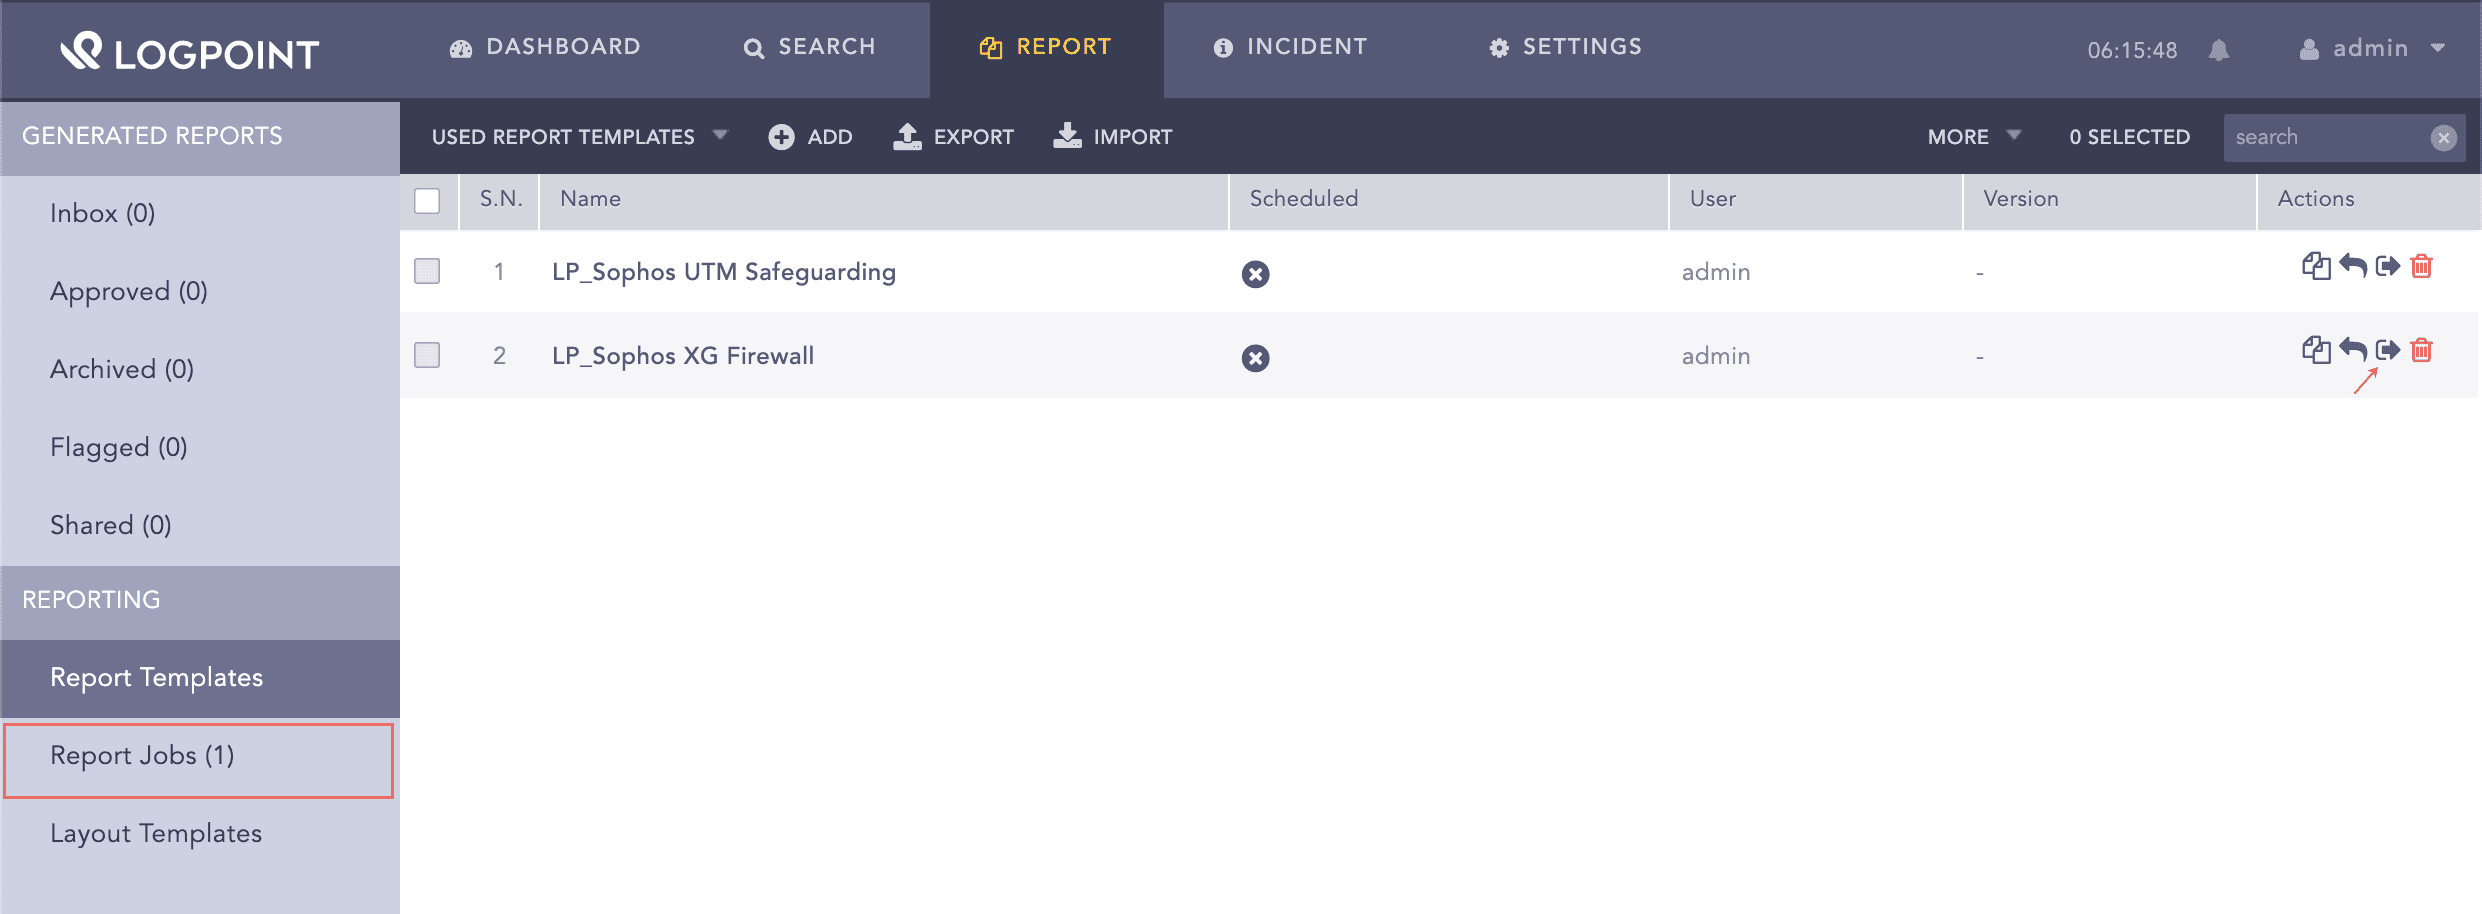Viewport: 2482px width, 914px height.
Task: Click the ADD button to create a template
Action: click(x=811, y=137)
